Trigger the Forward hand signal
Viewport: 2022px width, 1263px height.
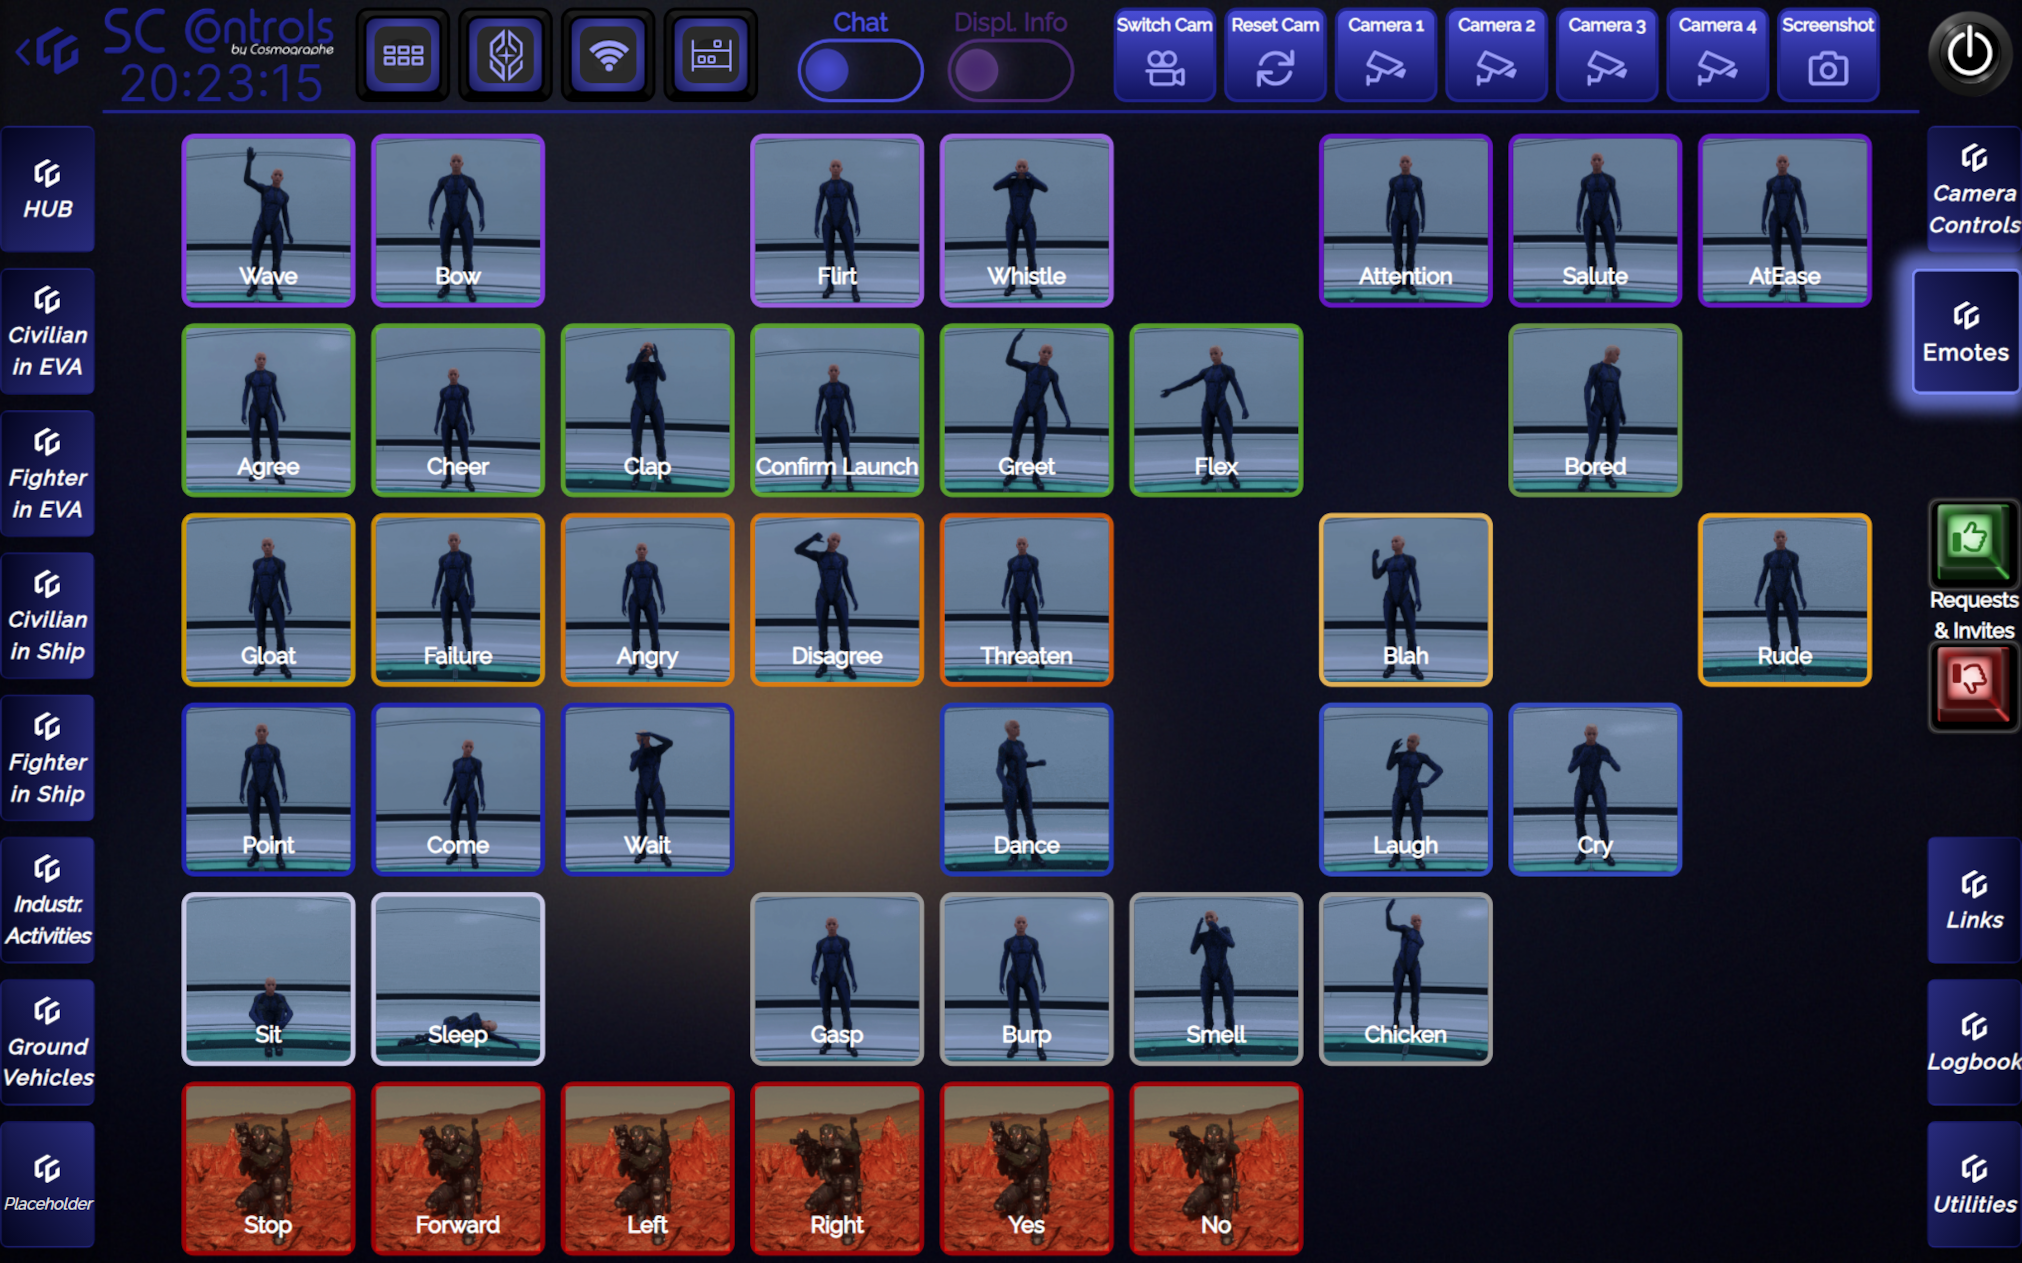coord(458,1168)
